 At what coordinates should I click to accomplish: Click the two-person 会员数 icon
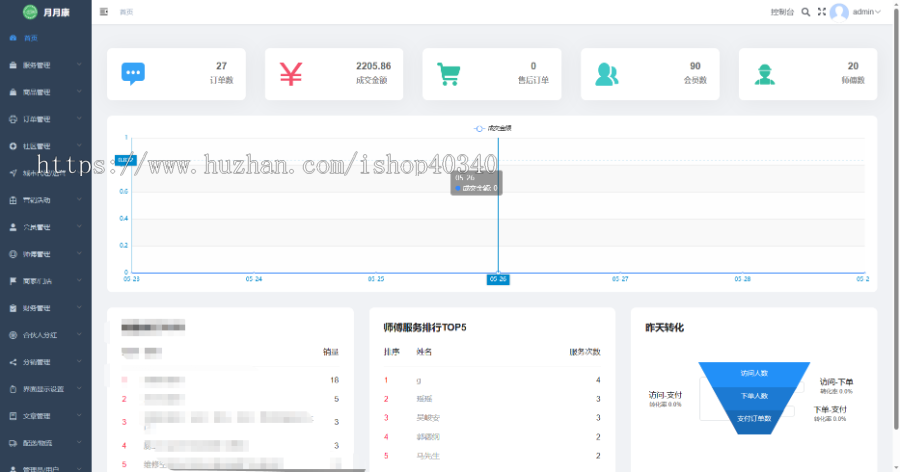tap(607, 74)
